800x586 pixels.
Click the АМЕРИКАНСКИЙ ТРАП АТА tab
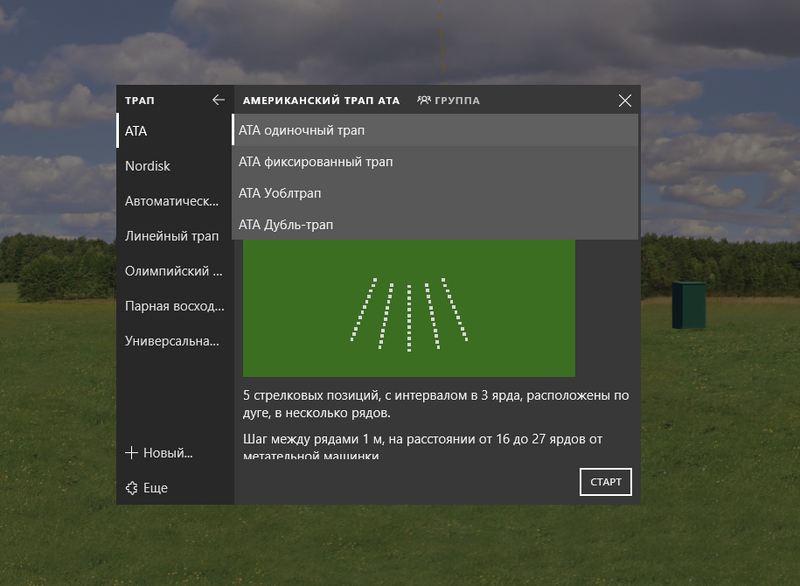pos(321,100)
